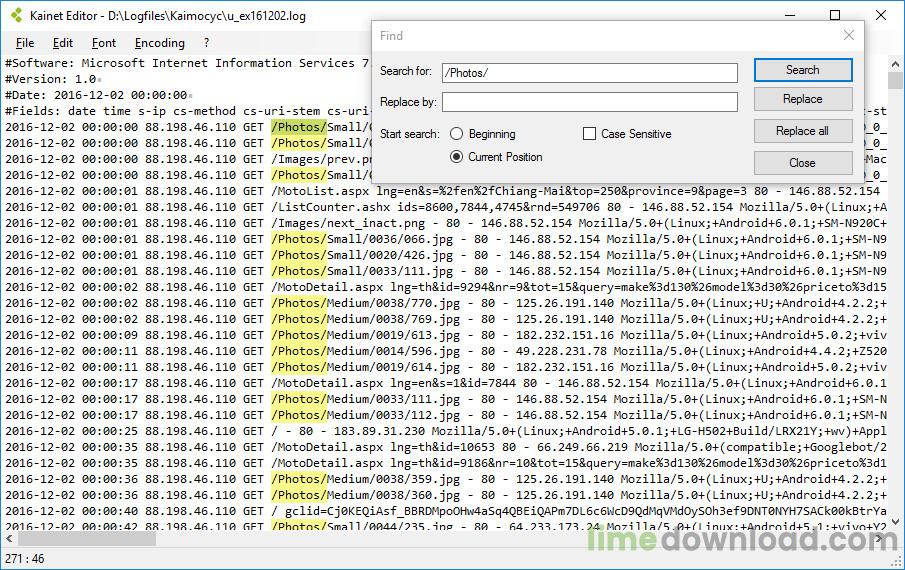This screenshot has width=905, height=570.
Task: Click the Replace all button
Action: pyautogui.click(x=803, y=131)
